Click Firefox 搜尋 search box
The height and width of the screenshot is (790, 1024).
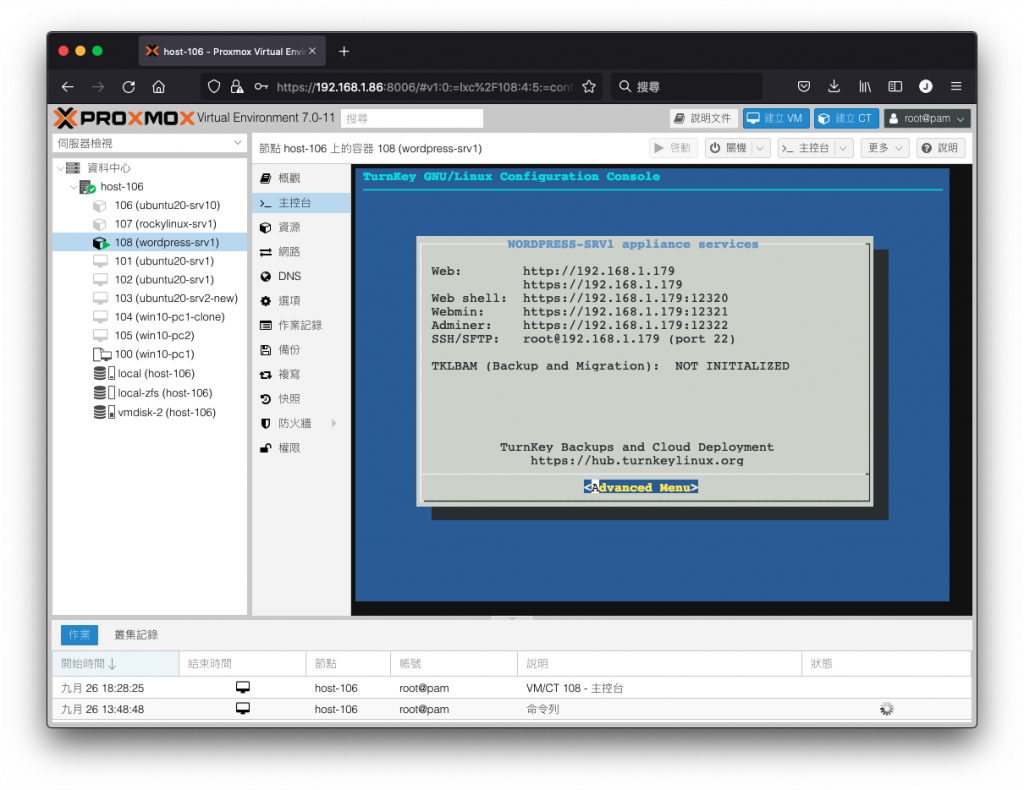pyautogui.click(x=686, y=87)
